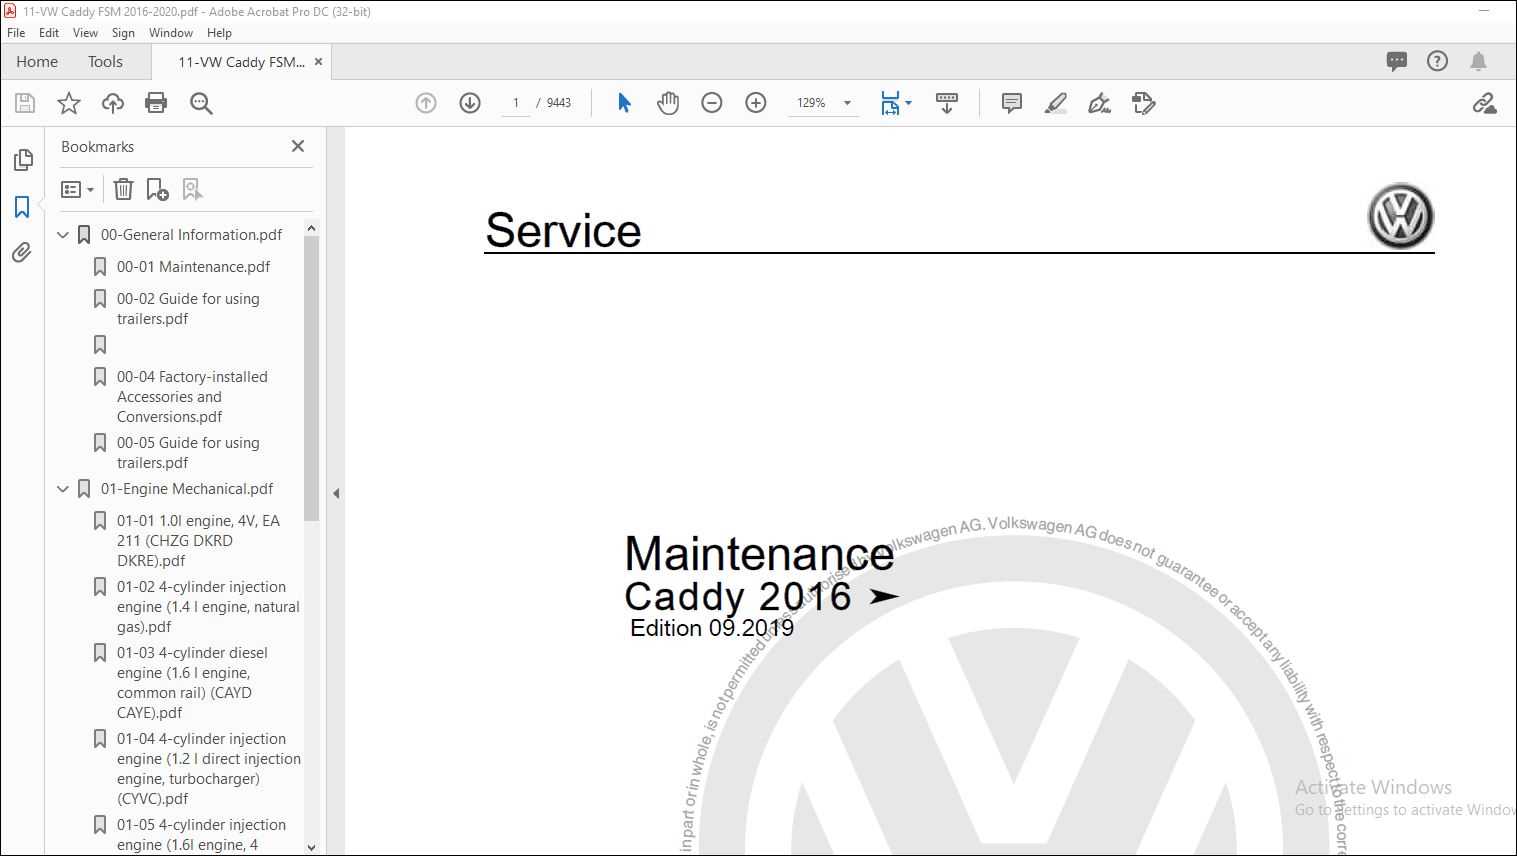1517x856 pixels.
Task: Upload file to Document Cloud
Action: click(x=113, y=103)
